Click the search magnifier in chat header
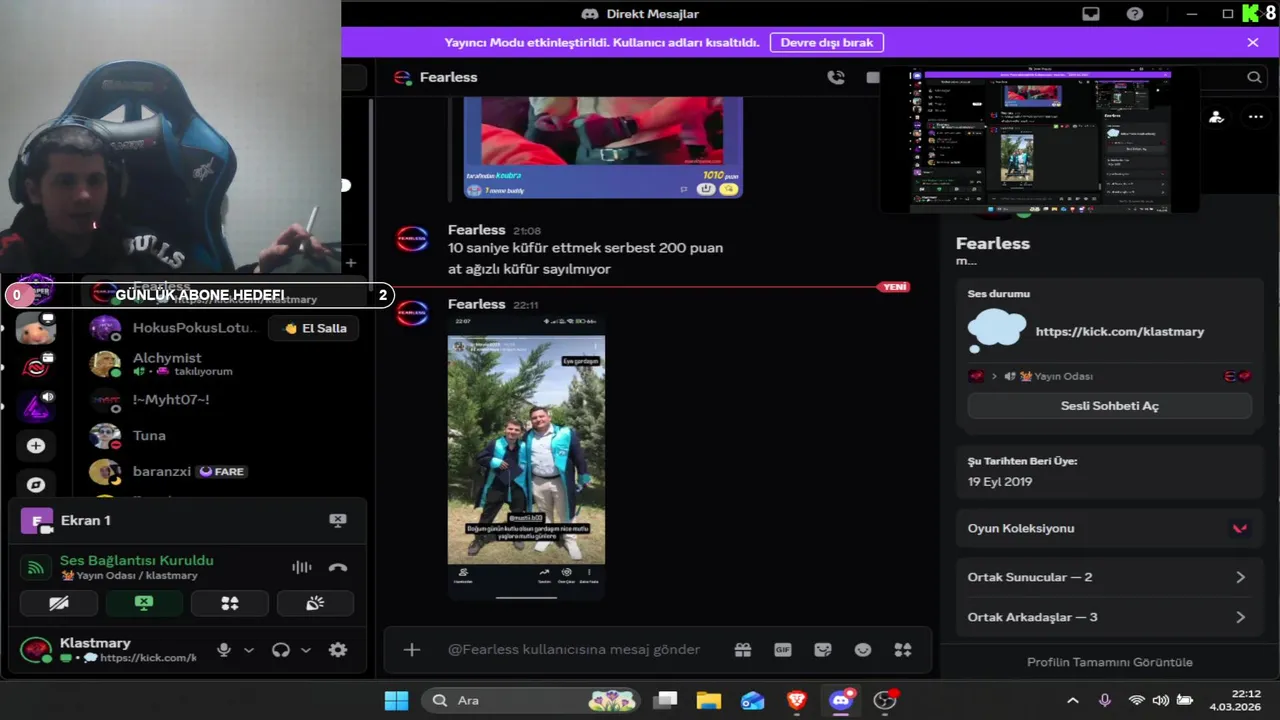This screenshot has height=720, width=1280. click(1254, 77)
